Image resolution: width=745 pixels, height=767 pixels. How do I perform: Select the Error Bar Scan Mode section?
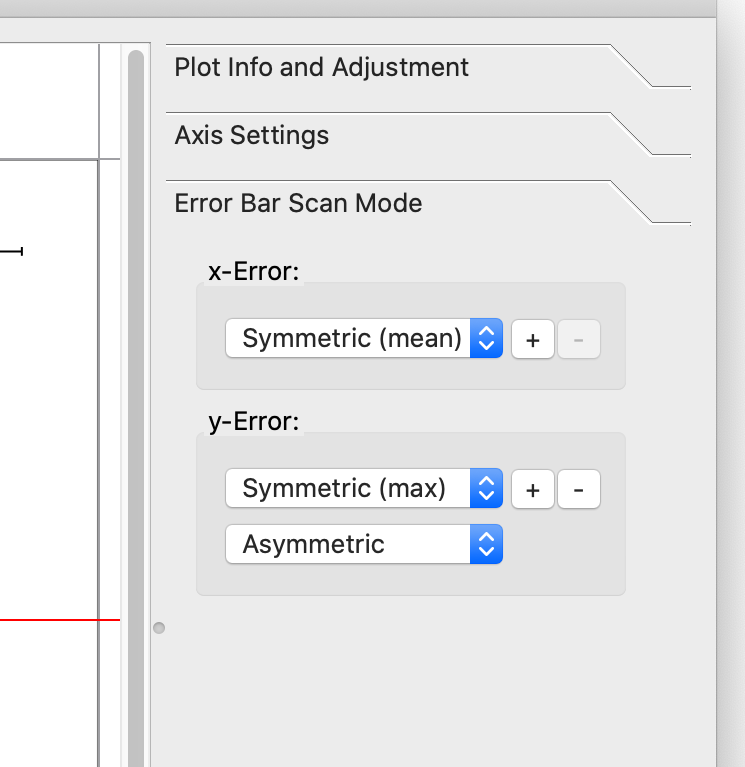(298, 204)
